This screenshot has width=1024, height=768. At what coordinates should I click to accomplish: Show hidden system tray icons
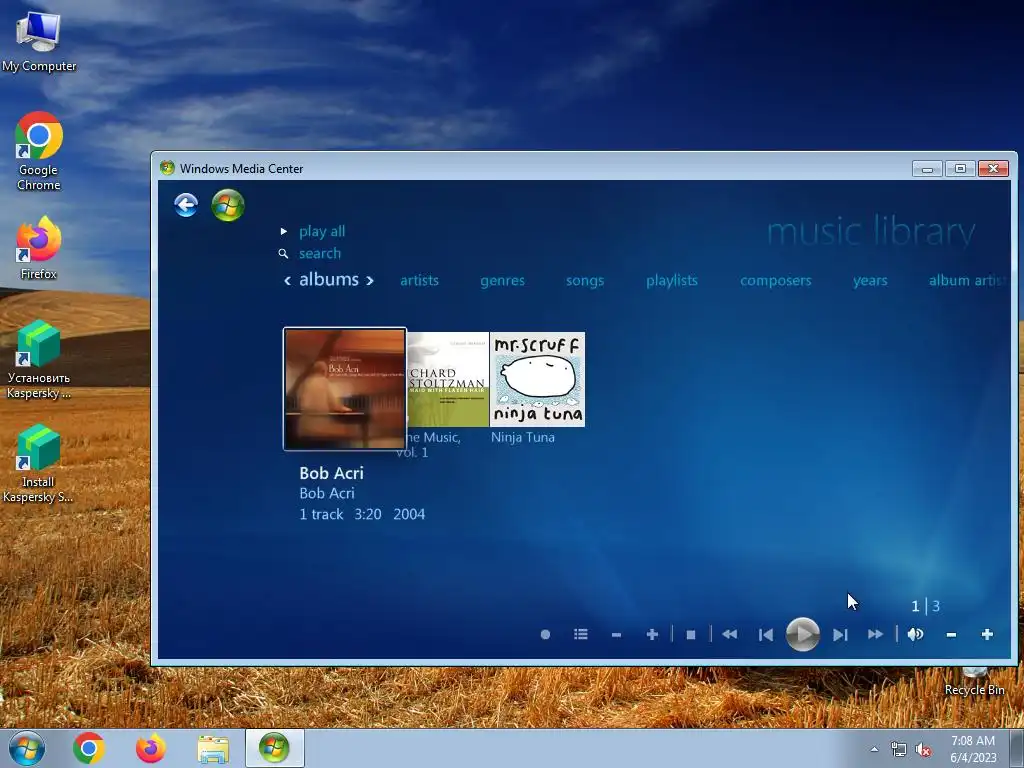874,749
